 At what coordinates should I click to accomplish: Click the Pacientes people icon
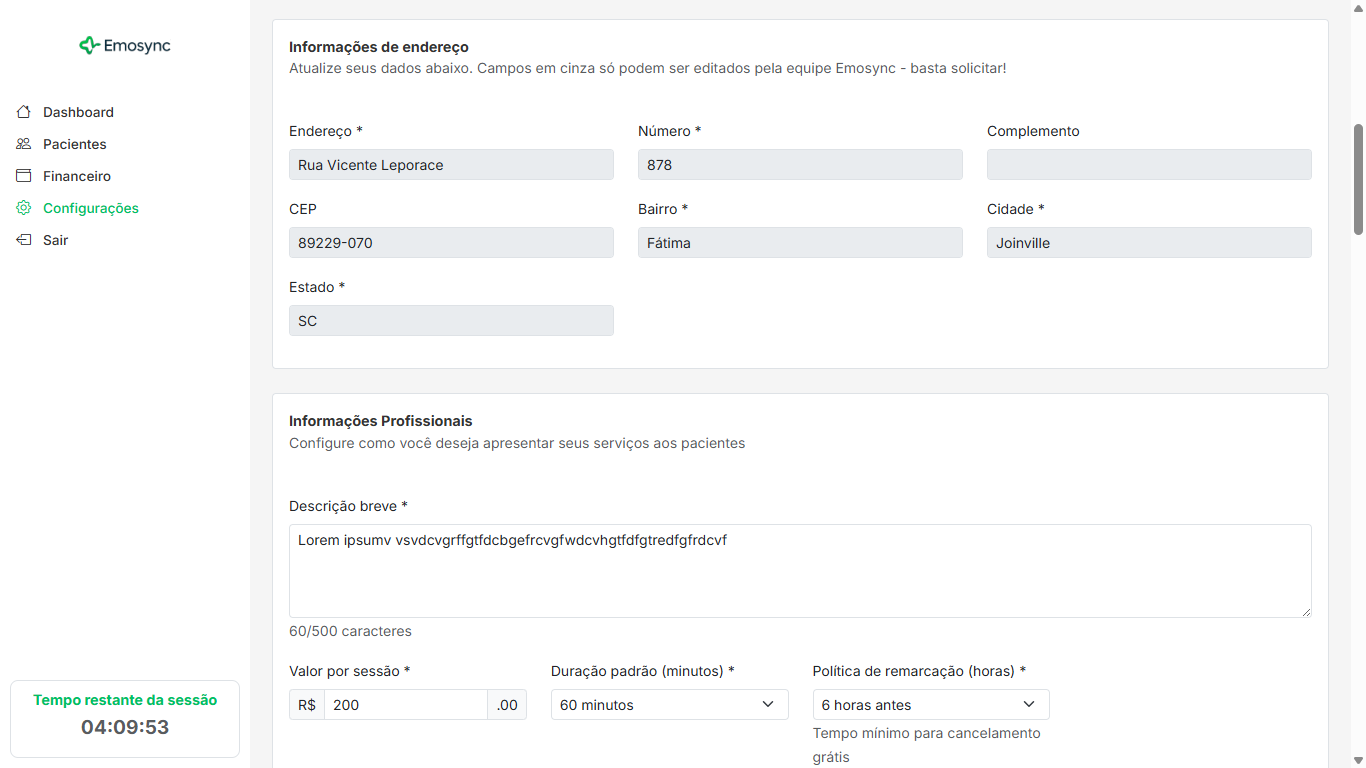[x=24, y=144]
